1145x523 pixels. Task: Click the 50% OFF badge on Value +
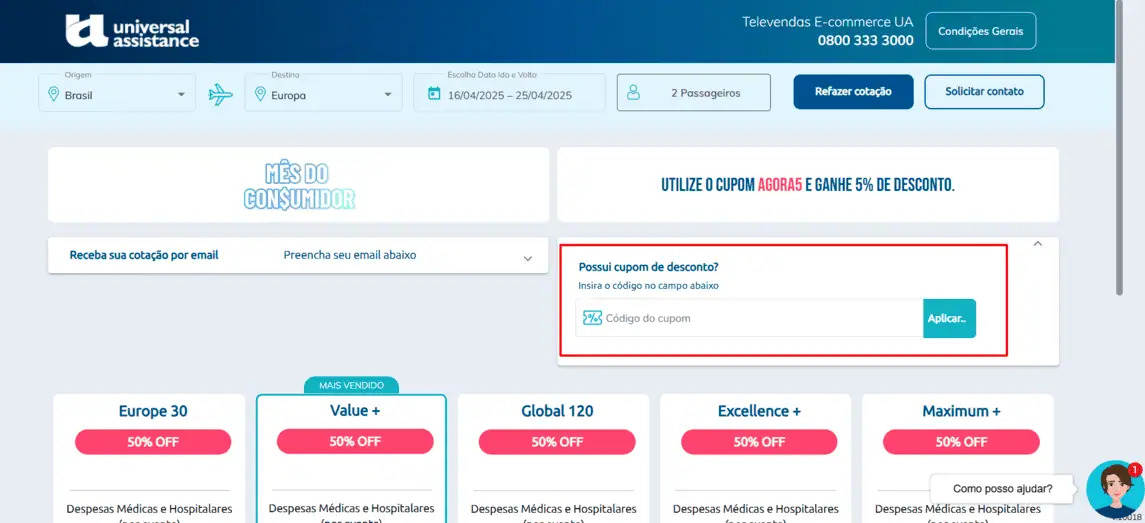tap(355, 441)
